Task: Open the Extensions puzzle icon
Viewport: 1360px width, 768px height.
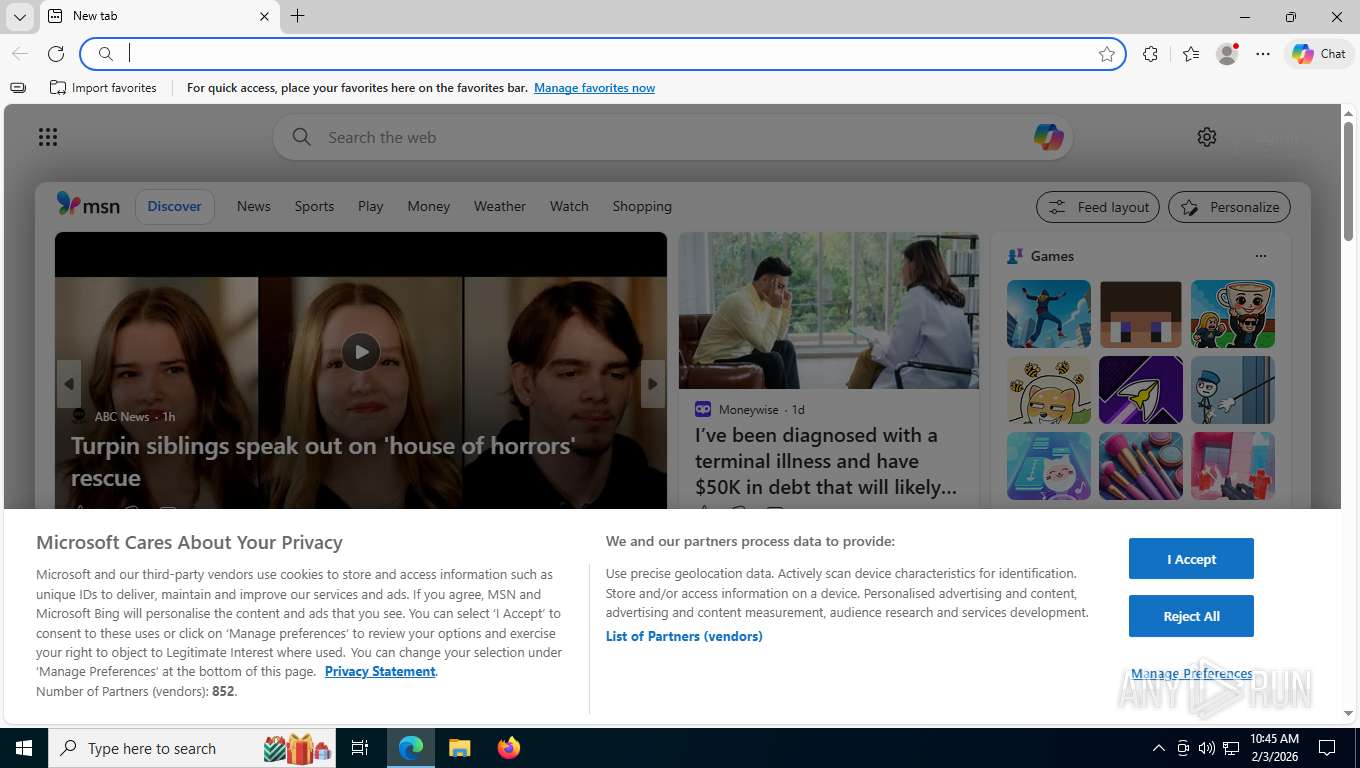Action: pos(1150,54)
